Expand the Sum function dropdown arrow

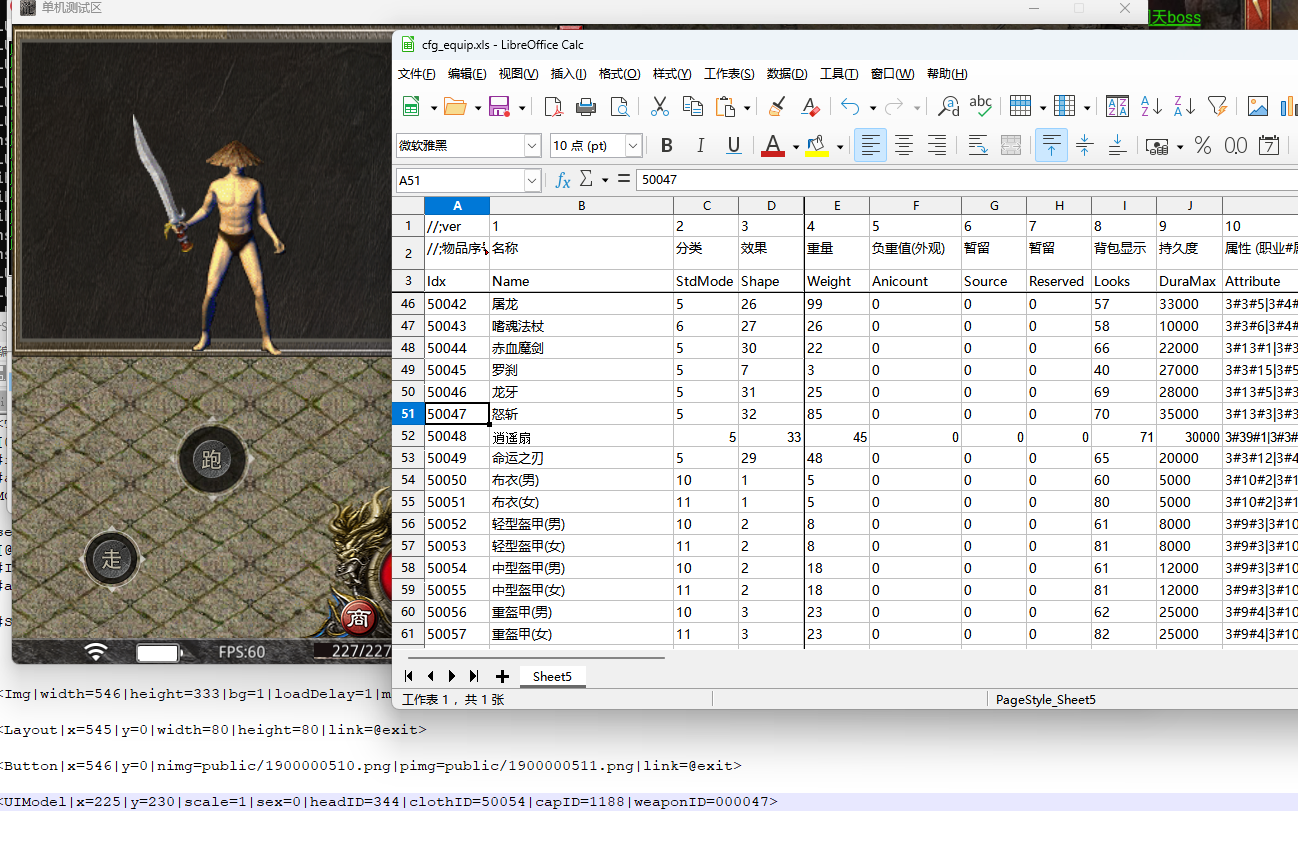coord(605,180)
